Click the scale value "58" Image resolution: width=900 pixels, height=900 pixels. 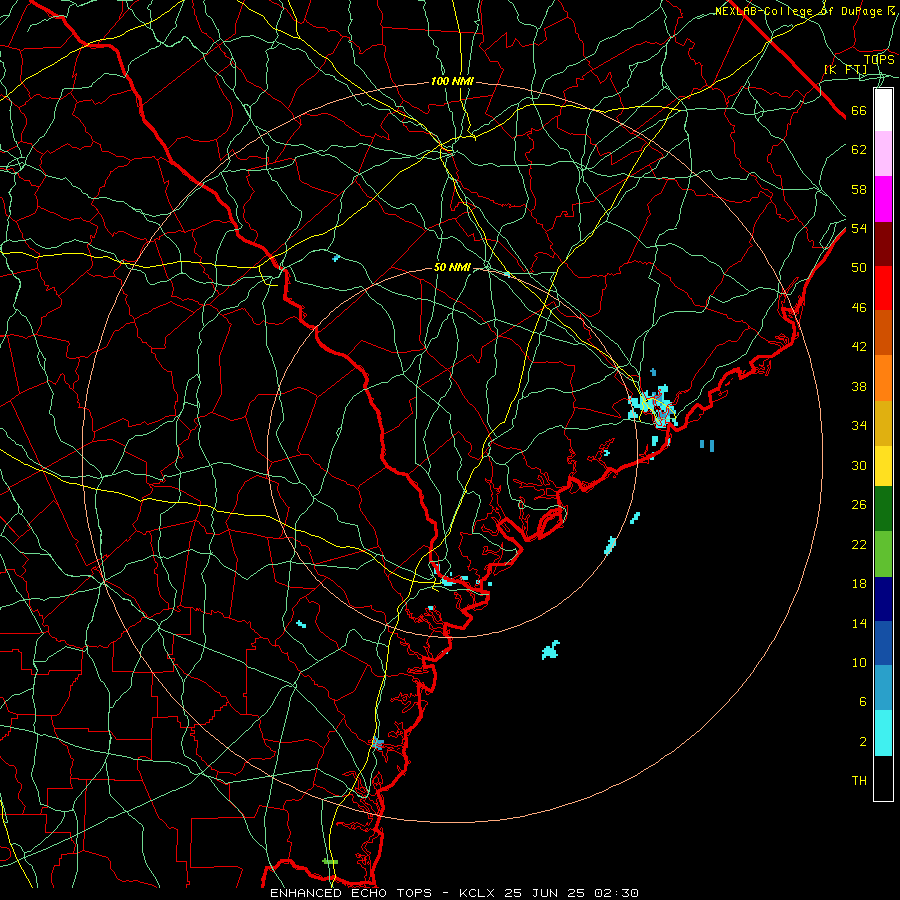[x=859, y=189]
